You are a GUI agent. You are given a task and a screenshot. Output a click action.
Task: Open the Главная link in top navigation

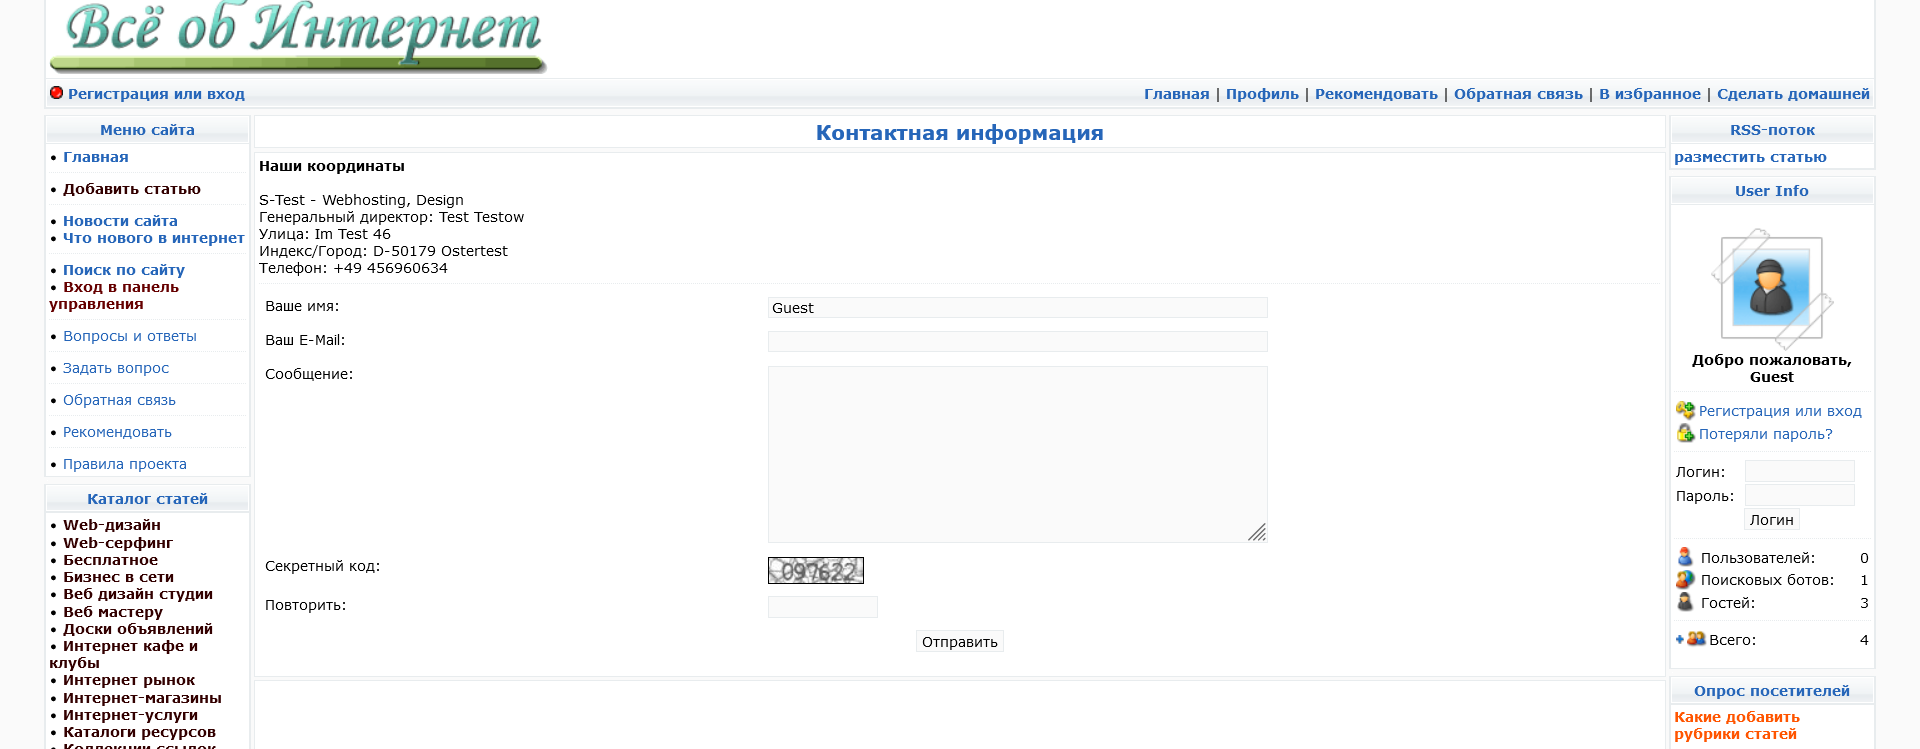[x=1176, y=94]
